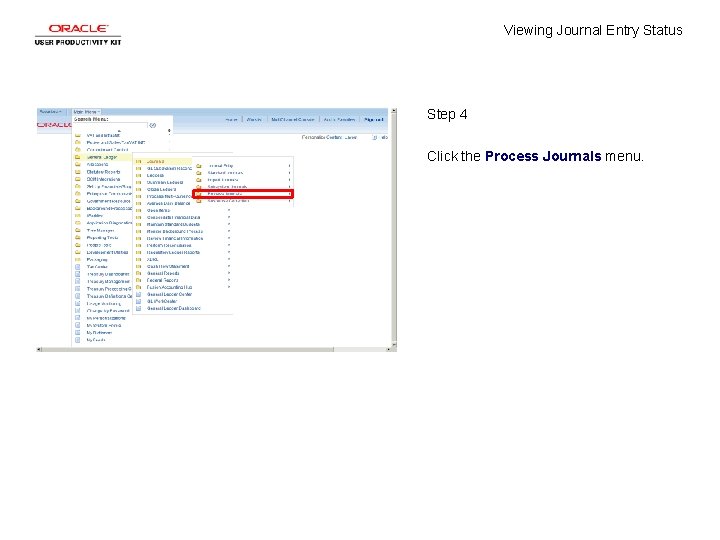This screenshot has height=540, width=720.
Task: Click the General Ledger Dashboard page icon
Action: pos(138,309)
